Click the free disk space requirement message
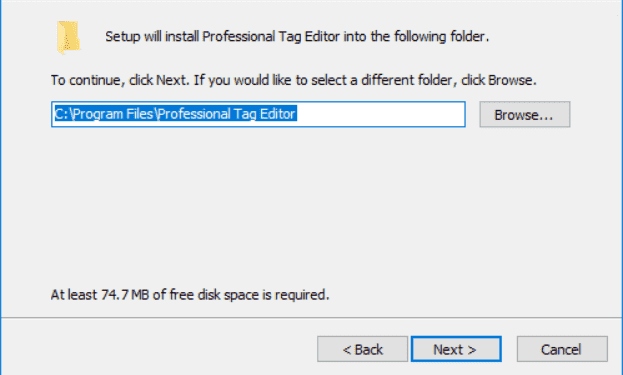The height and width of the screenshot is (375, 623). tap(190, 295)
